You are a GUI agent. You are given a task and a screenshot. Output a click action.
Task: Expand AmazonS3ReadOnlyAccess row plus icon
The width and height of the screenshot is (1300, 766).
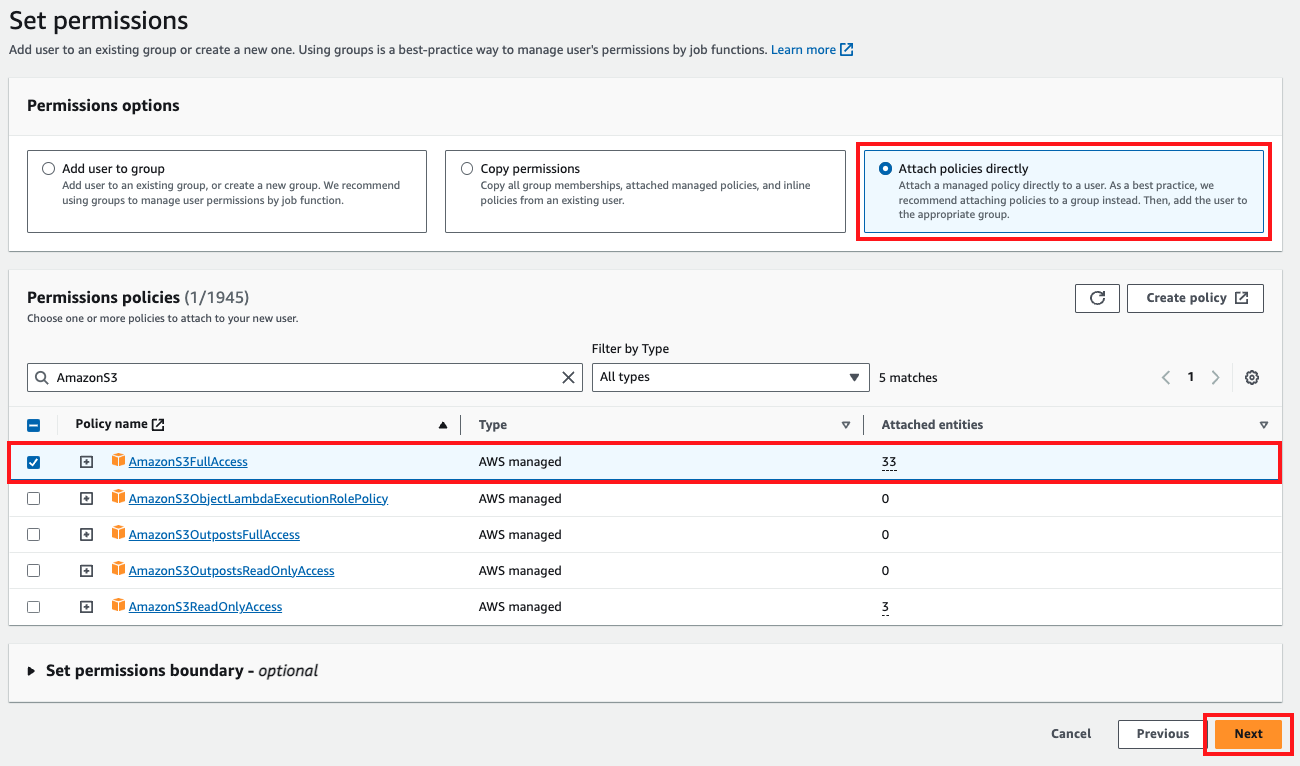click(87, 607)
